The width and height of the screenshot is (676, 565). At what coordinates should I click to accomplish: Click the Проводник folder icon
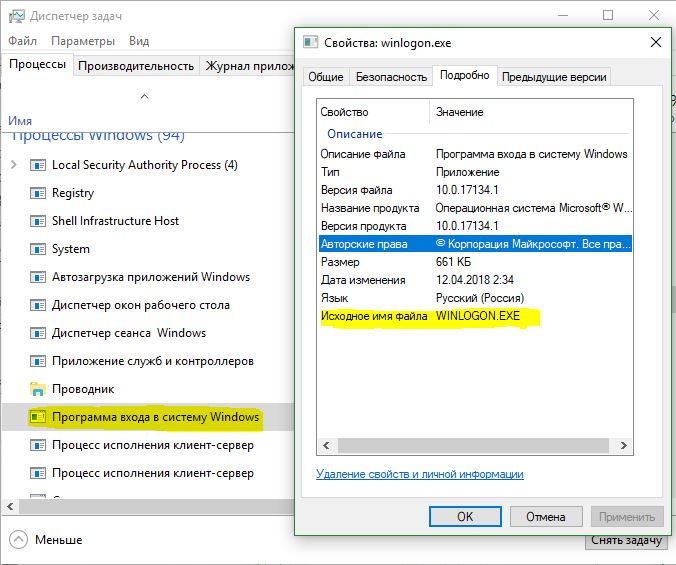pos(38,389)
